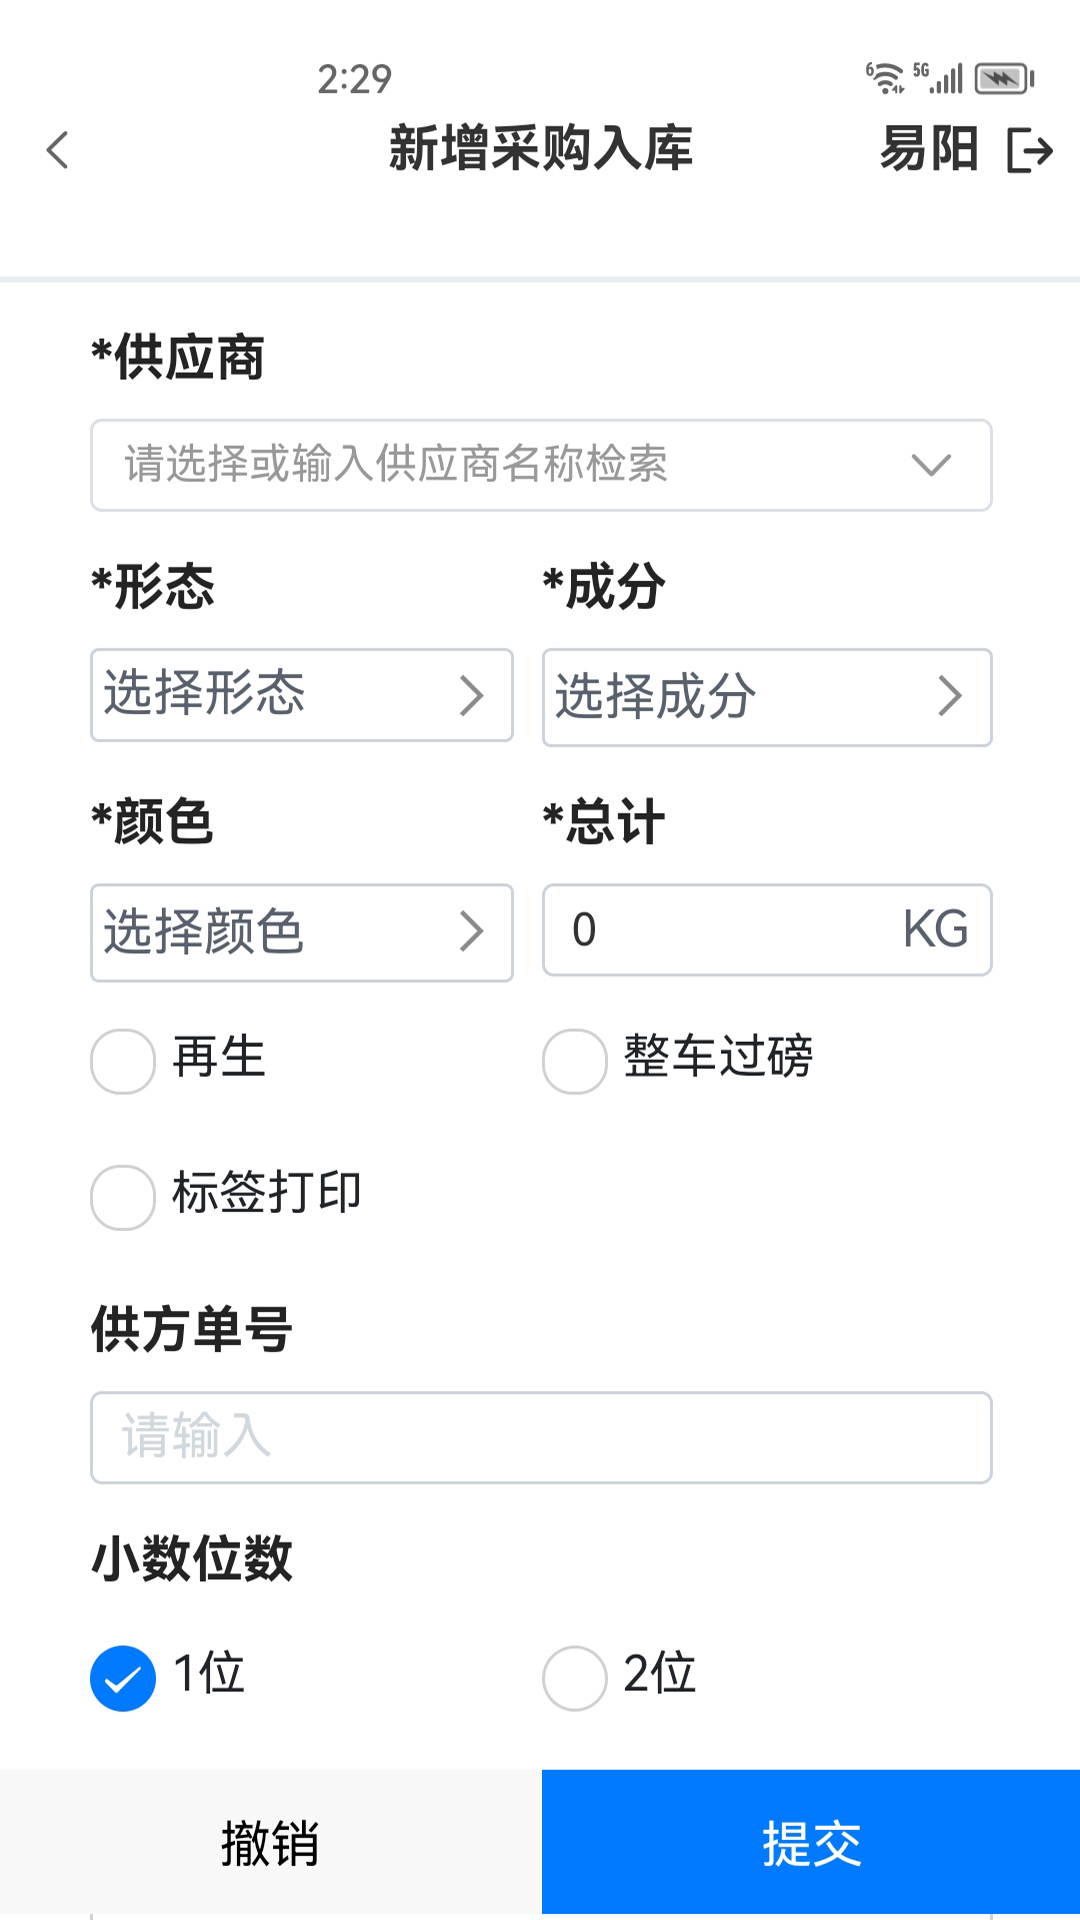Tap the 易阳 user name
The image size is (1080, 1920).
(x=928, y=150)
